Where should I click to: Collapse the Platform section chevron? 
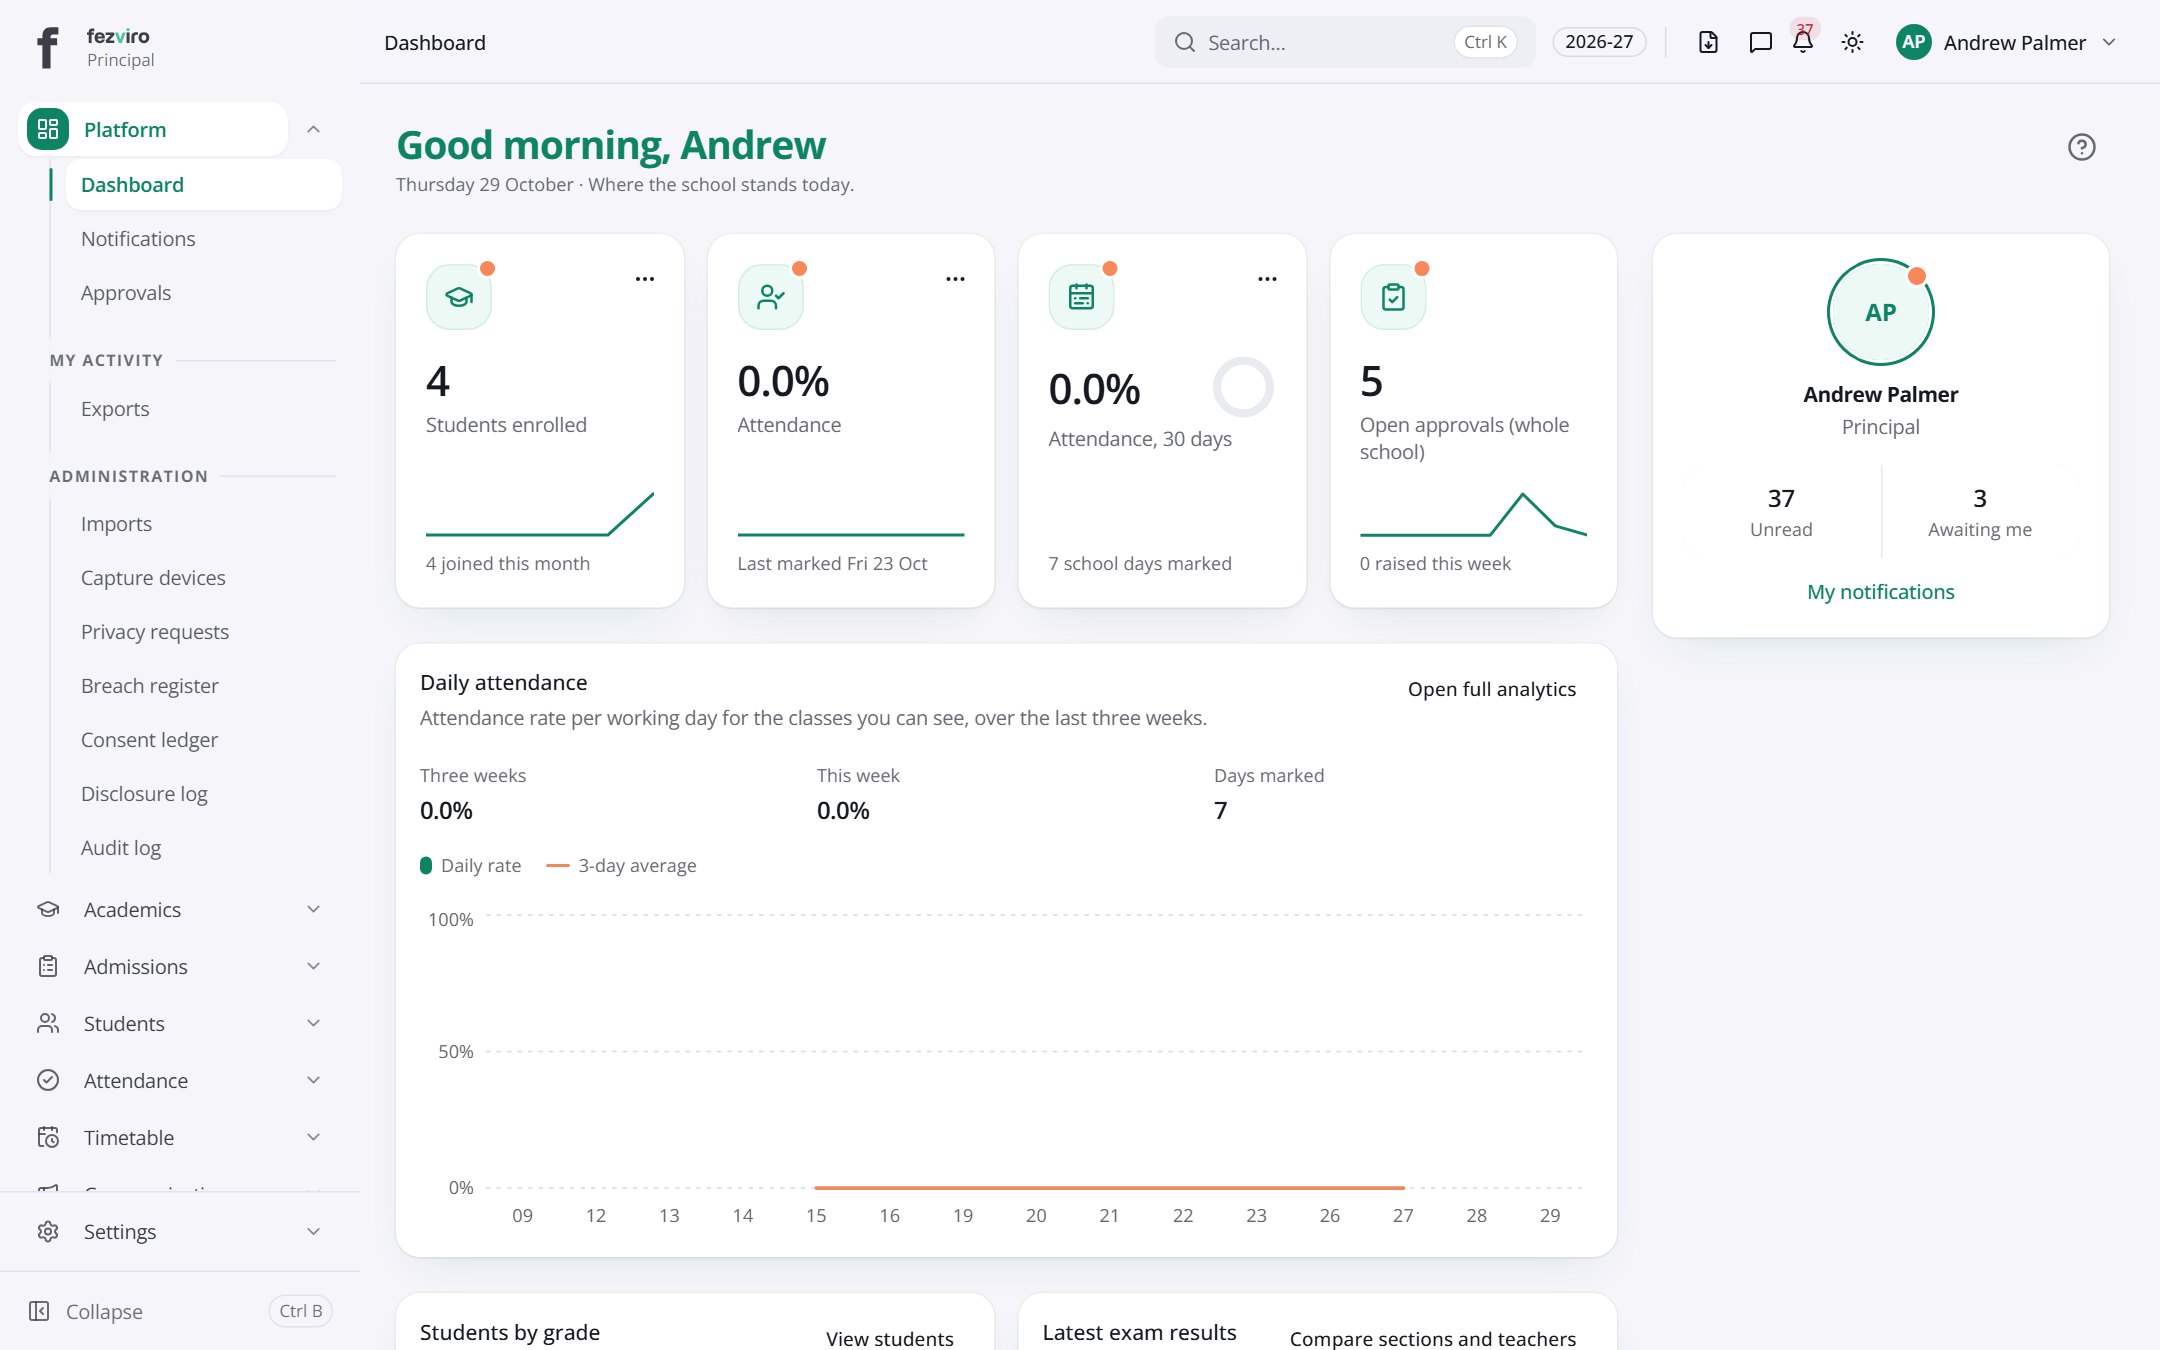(313, 129)
